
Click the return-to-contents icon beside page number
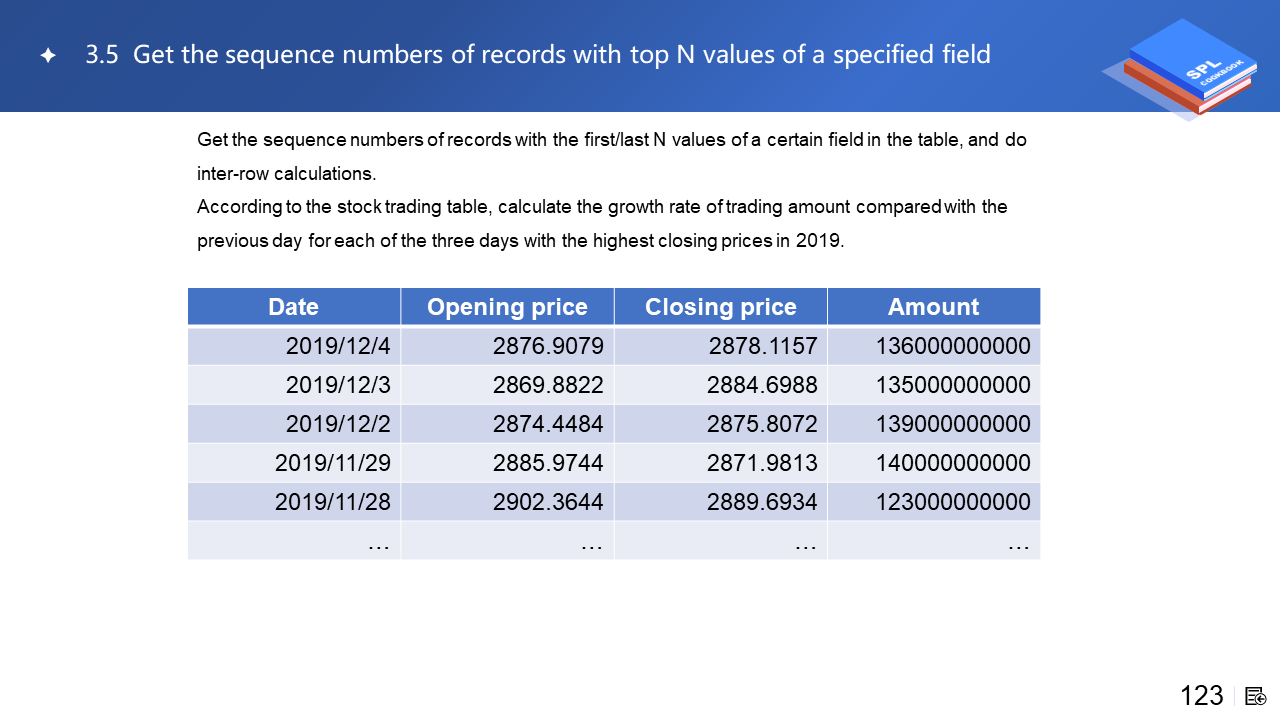[1256, 696]
